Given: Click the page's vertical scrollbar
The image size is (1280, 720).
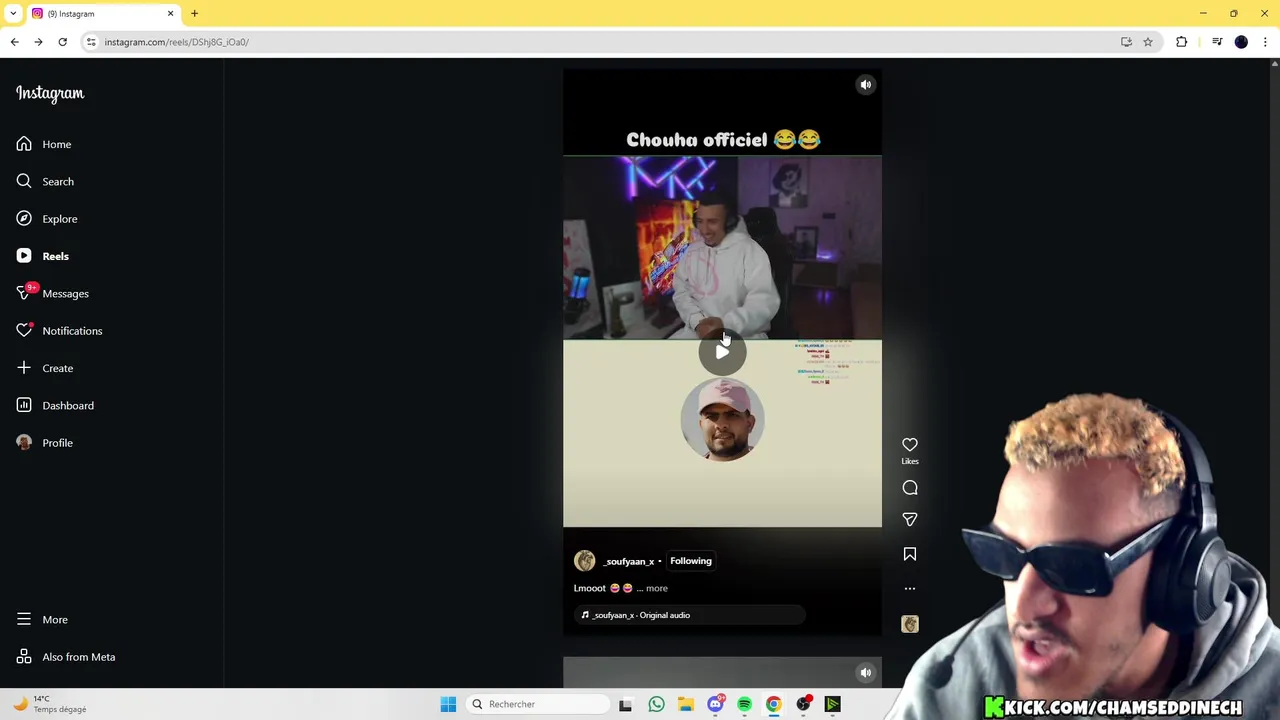Looking at the screenshot, I should (1274, 373).
